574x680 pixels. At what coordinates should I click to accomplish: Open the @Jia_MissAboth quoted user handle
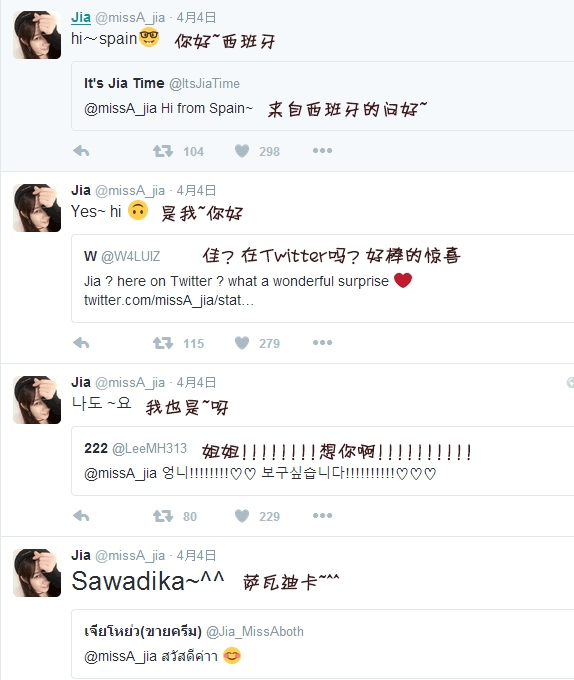click(255, 631)
